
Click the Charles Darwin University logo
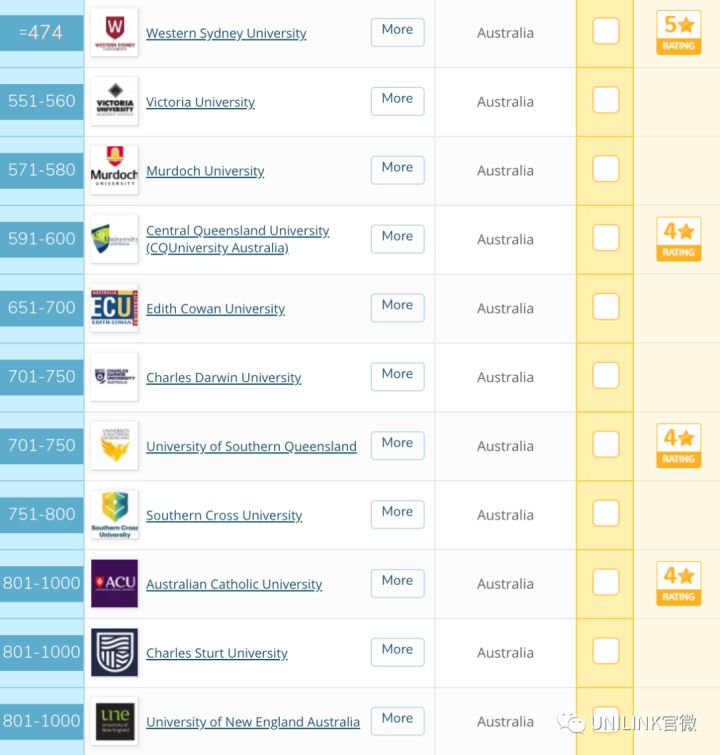pos(115,377)
